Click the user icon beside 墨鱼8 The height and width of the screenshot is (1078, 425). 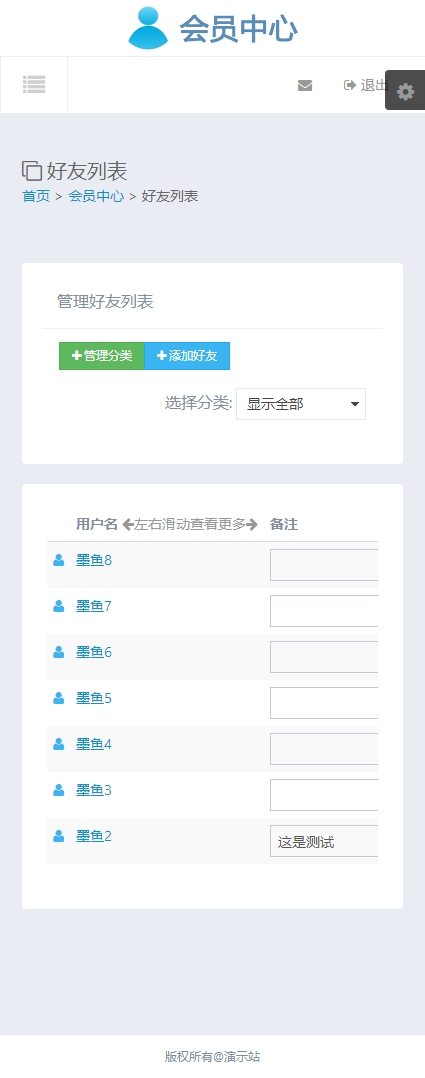tap(59, 560)
